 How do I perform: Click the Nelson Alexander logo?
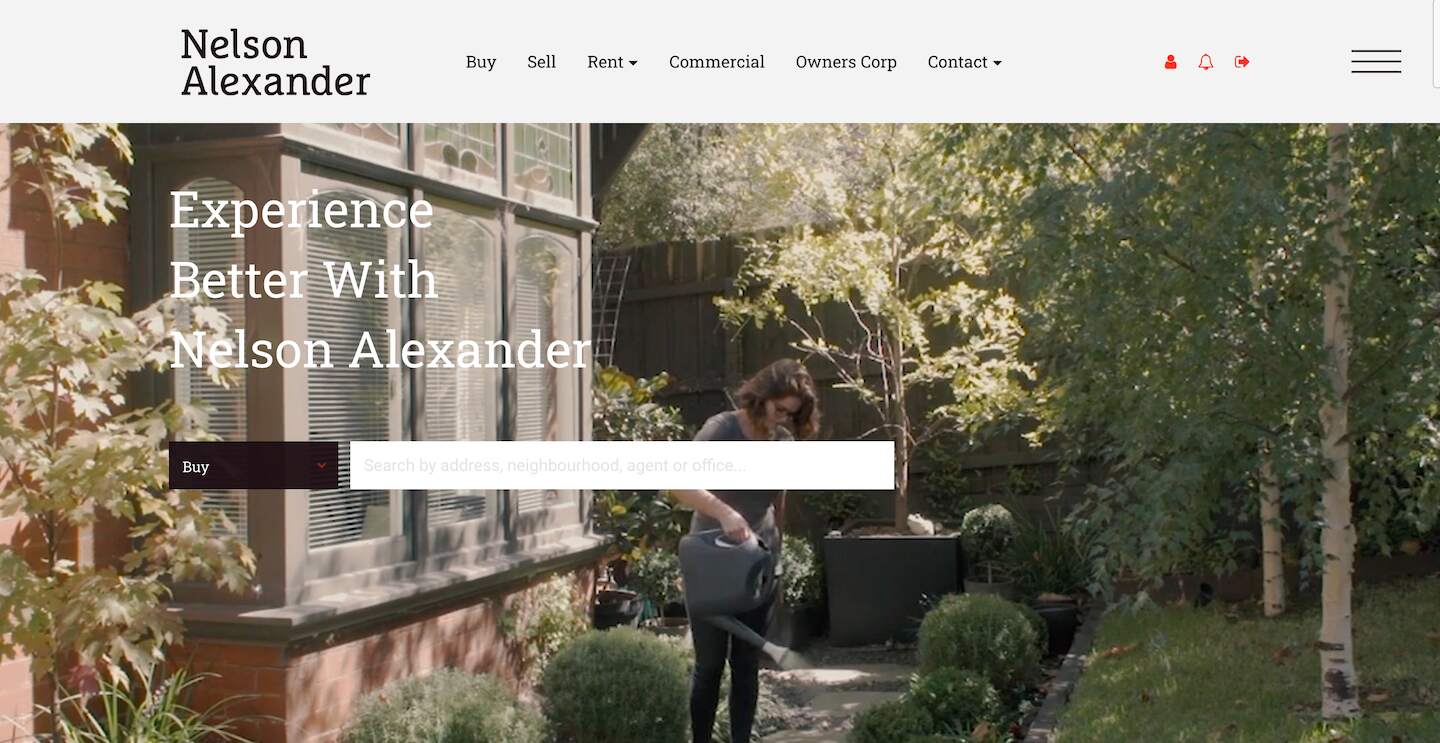click(275, 62)
